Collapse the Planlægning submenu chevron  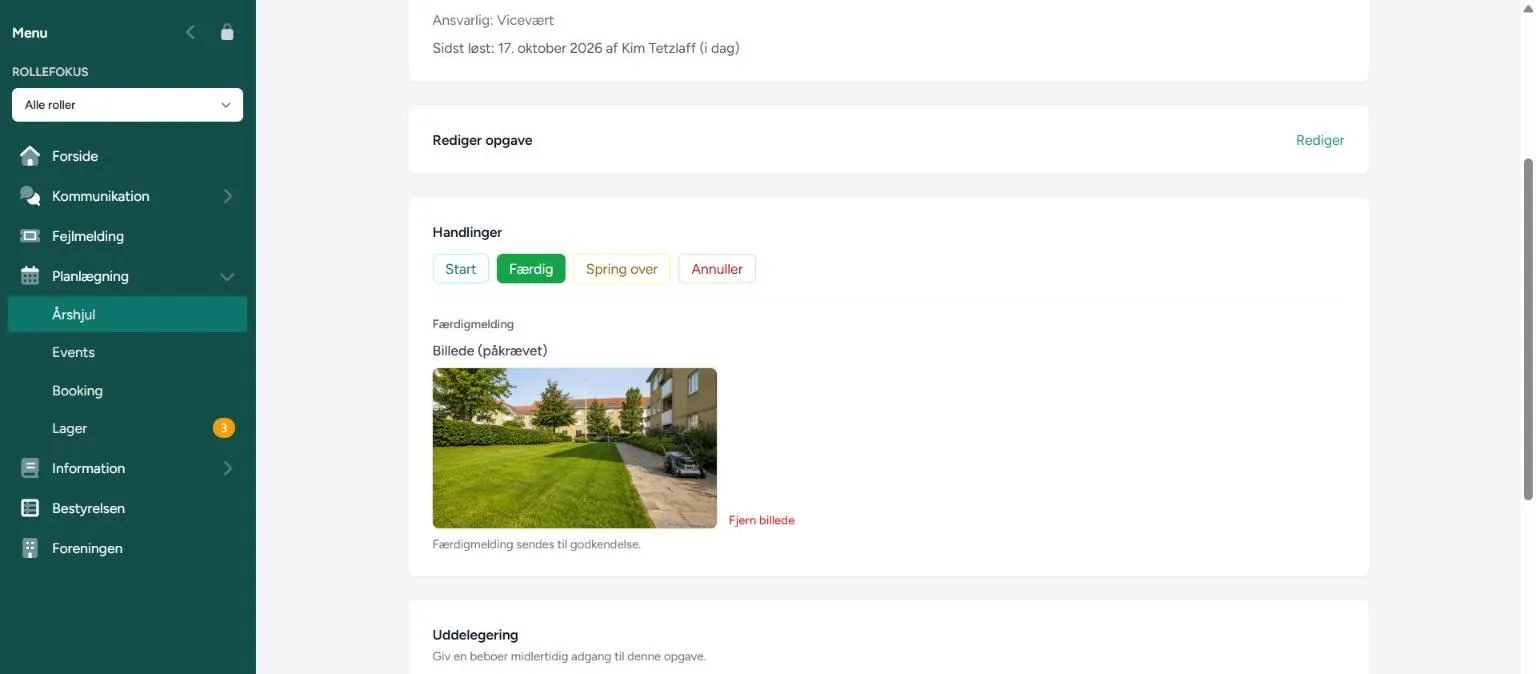(227, 276)
